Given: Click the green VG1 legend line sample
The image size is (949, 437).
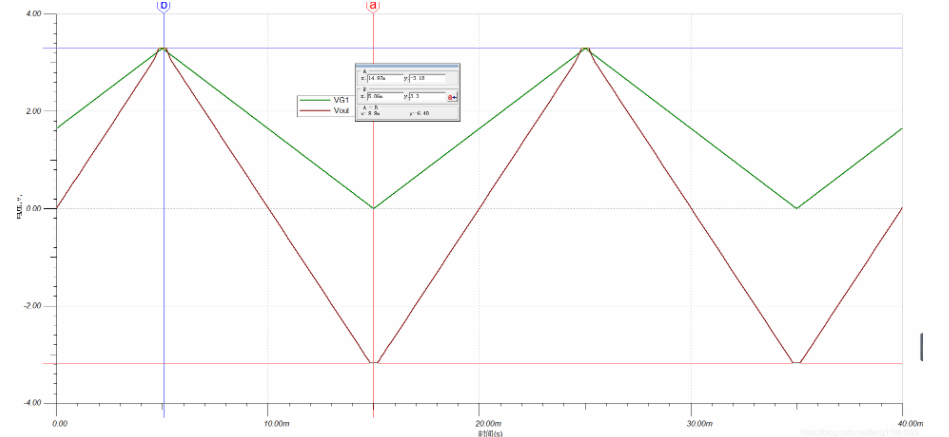Looking at the screenshot, I should [x=315, y=100].
